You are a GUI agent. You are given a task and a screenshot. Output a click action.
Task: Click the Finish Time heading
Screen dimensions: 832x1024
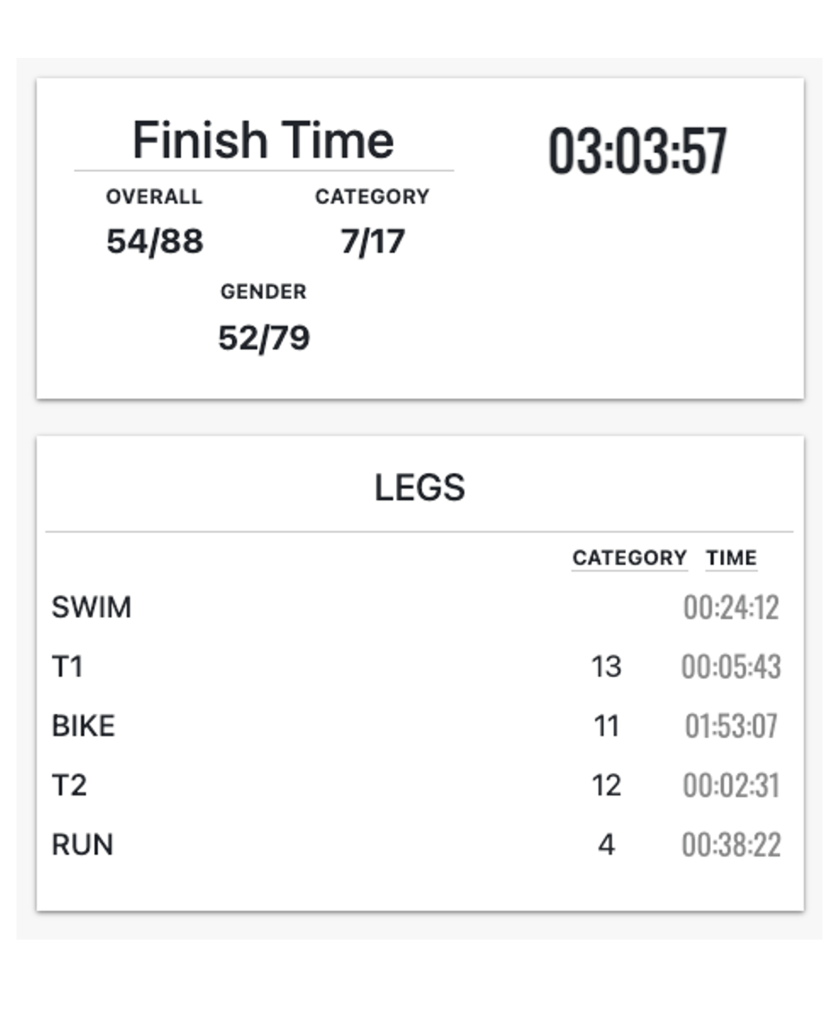tap(263, 140)
